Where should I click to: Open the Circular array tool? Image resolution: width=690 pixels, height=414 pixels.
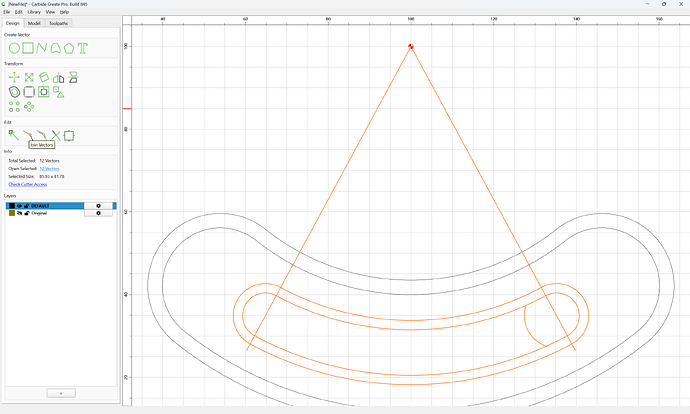coord(29,106)
